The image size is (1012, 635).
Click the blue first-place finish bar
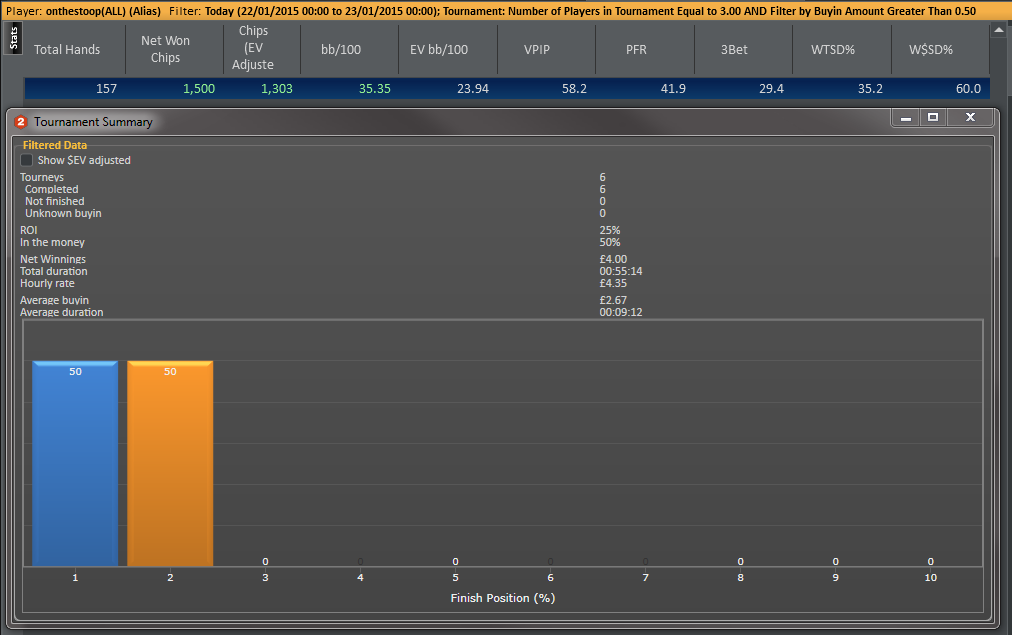(75, 463)
